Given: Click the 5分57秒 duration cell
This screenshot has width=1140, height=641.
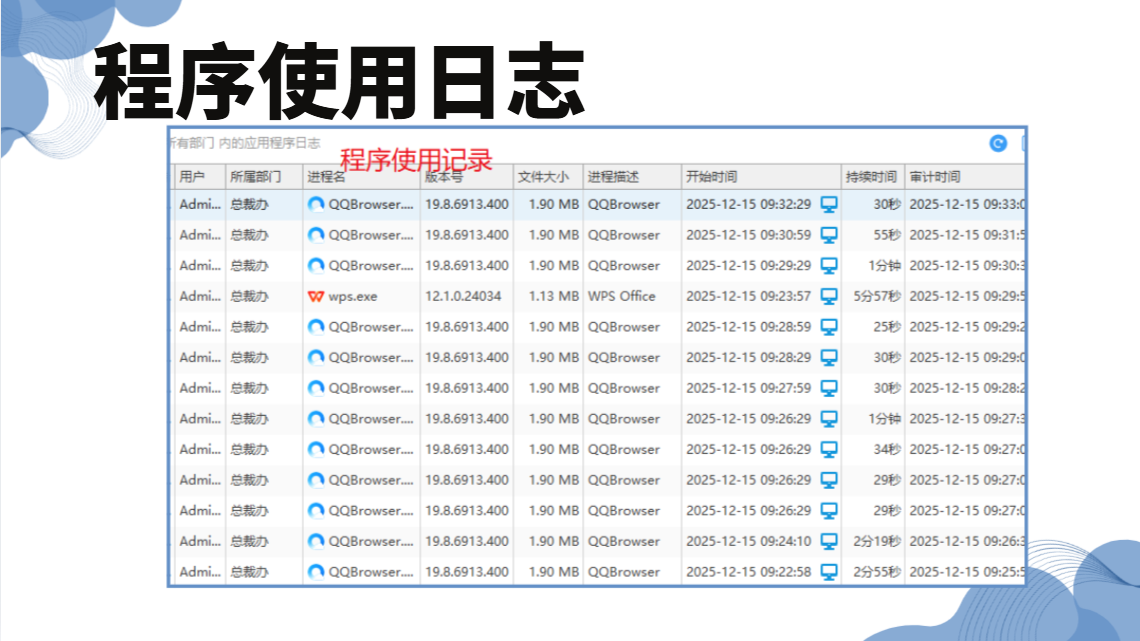Looking at the screenshot, I should [x=877, y=297].
